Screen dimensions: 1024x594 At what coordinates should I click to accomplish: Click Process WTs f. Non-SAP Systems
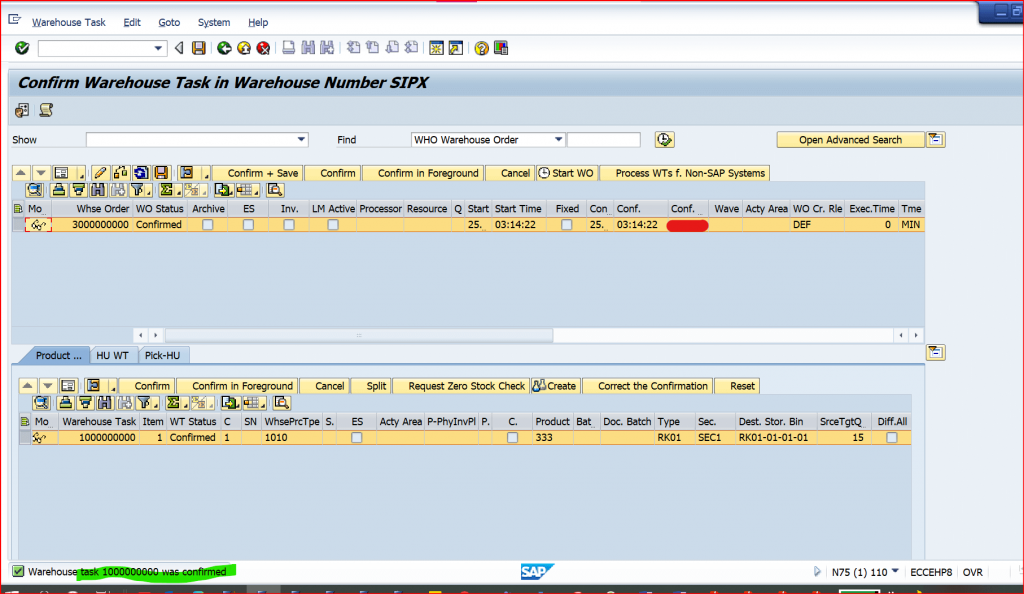coord(684,173)
